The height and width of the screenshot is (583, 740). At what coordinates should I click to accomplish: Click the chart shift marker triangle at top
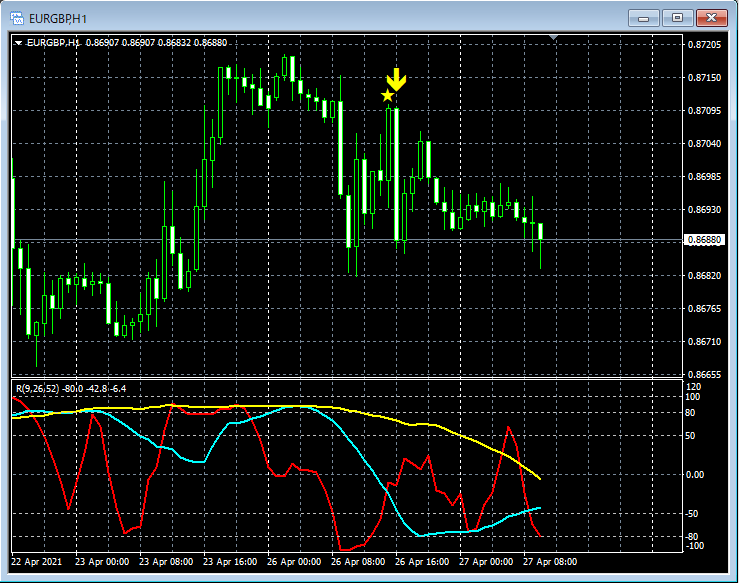pyautogui.click(x=554, y=37)
